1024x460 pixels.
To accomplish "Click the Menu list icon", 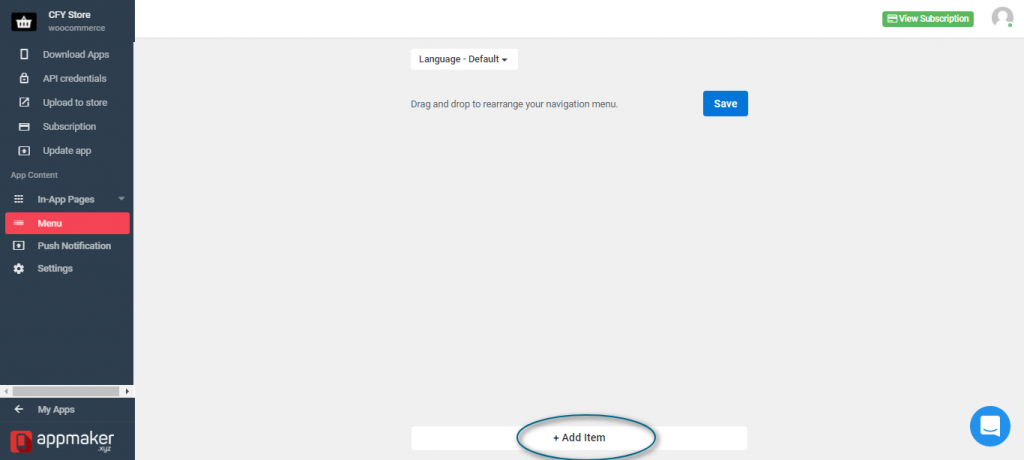I will point(19,223).
